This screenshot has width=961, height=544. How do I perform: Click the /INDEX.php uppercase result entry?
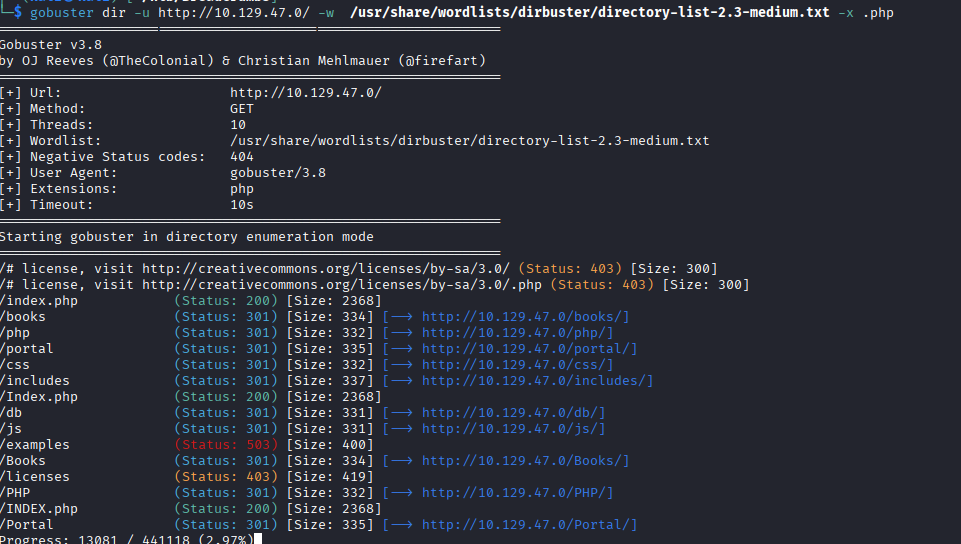tap(39, 508)
